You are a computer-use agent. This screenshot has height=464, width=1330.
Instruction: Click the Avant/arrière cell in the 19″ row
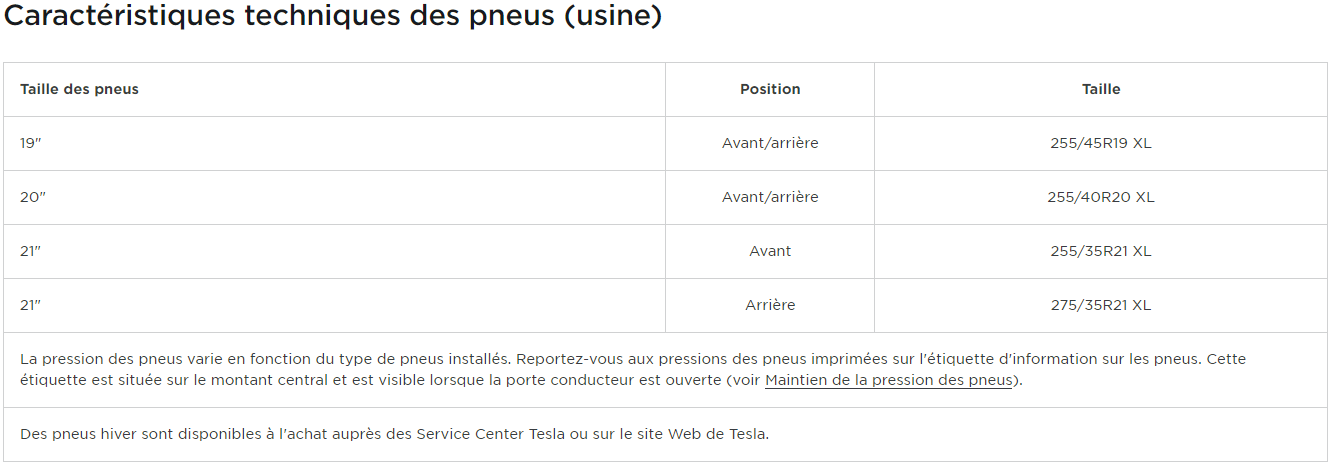770,143
